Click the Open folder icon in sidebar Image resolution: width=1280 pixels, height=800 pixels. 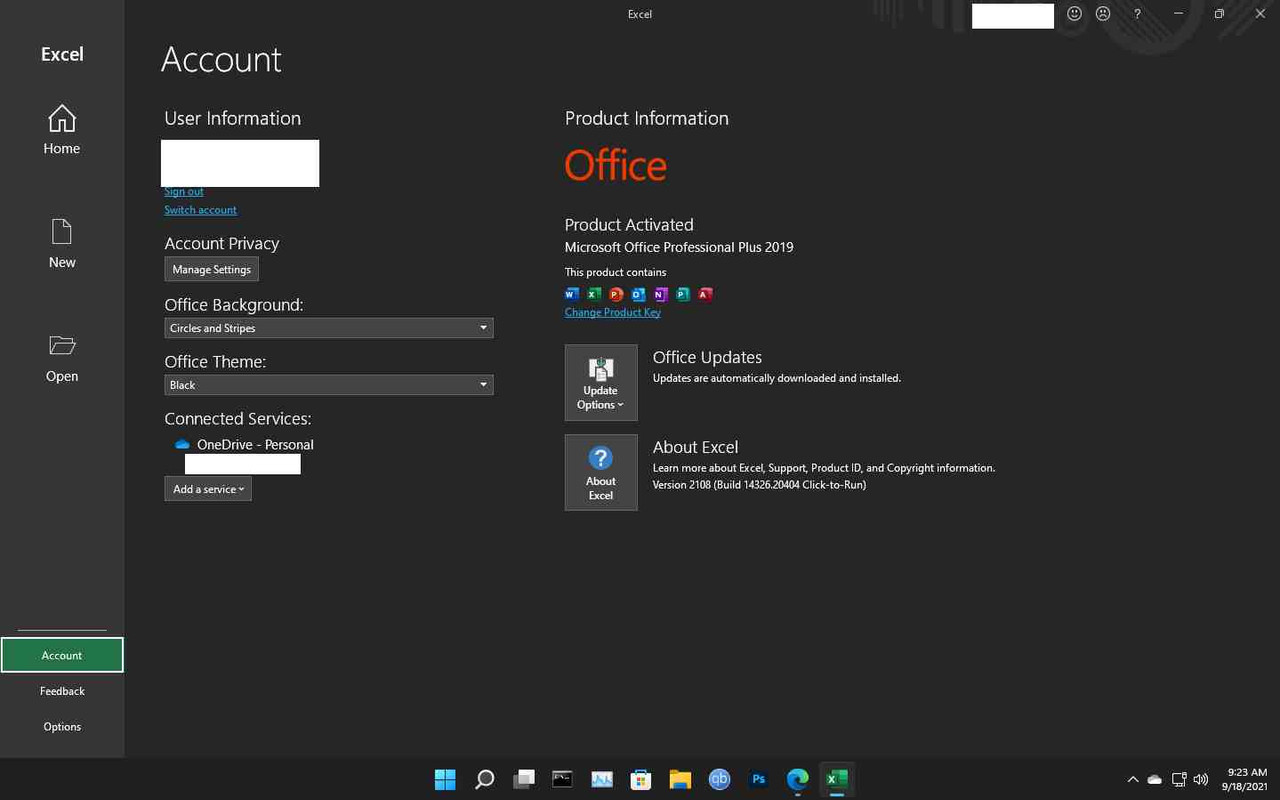point(62,346)
